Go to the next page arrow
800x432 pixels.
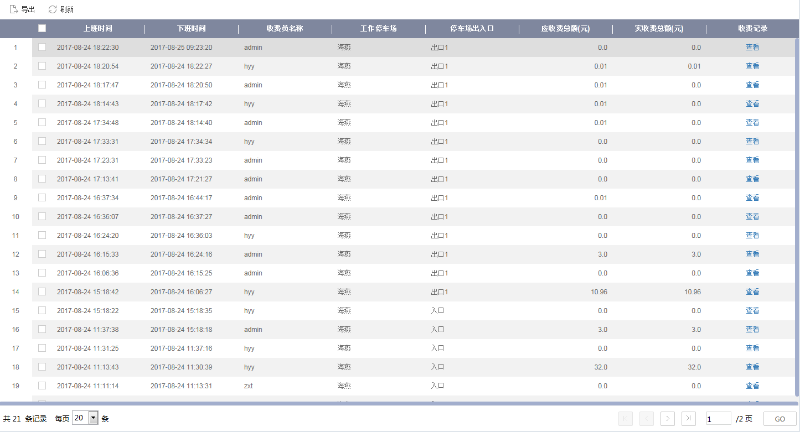[x=667, y=418]
